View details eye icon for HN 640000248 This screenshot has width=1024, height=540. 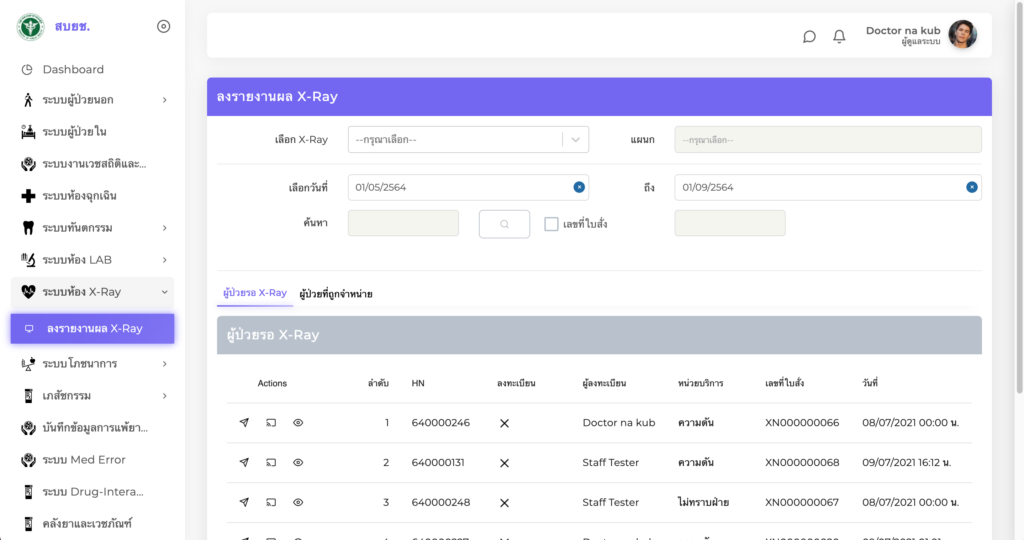pos(298,502)
